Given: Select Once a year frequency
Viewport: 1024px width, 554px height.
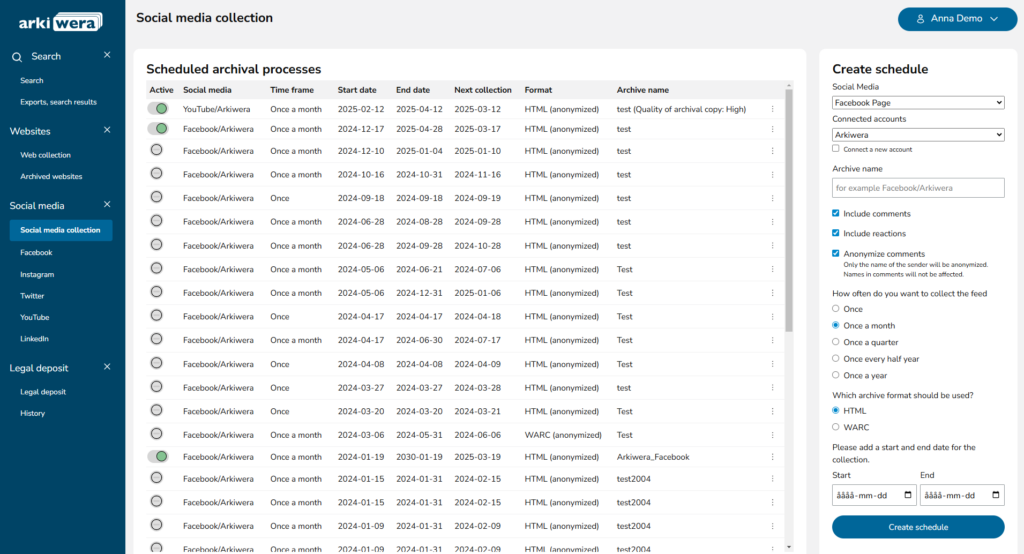Looking at the screenshot, I should coord(836,376).
